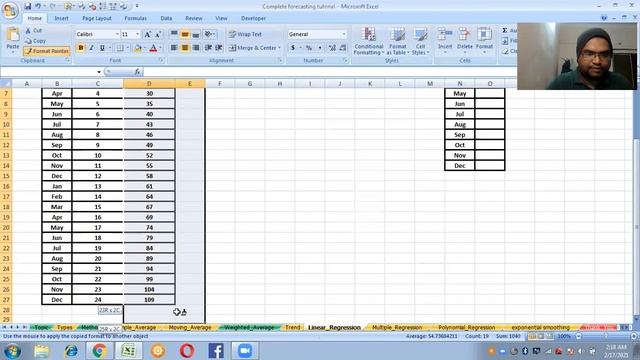The image size is (640, 360).
Task: Open the Insert ribbon tab
Action: [x=62, y=18]
